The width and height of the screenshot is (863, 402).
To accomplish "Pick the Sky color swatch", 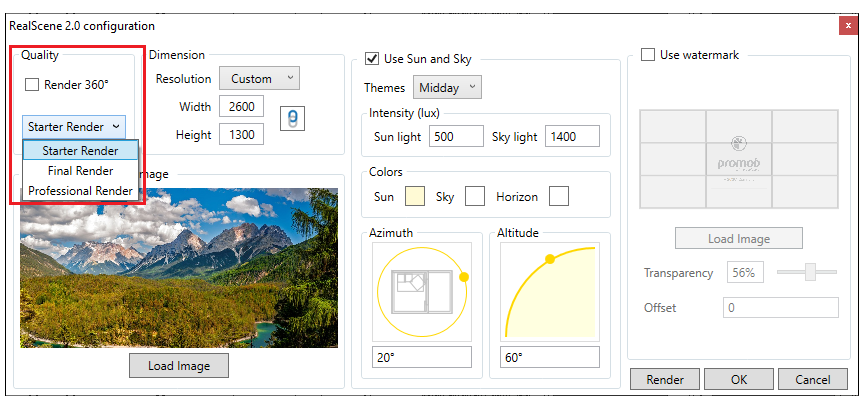I will 475,196.
